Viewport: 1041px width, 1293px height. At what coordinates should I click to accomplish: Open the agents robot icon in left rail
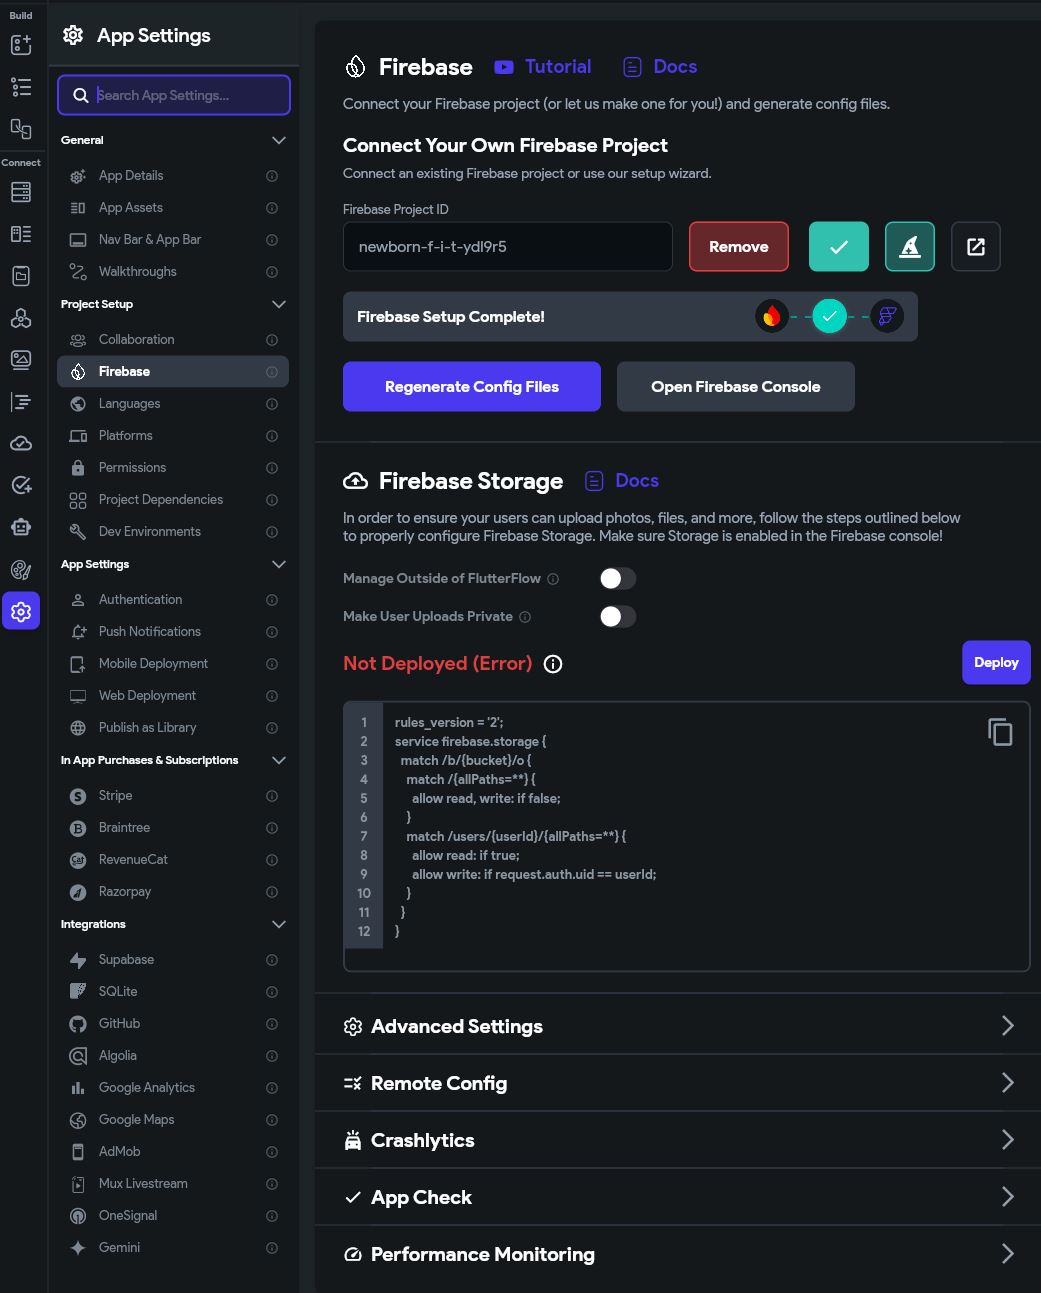click(21, 527)
